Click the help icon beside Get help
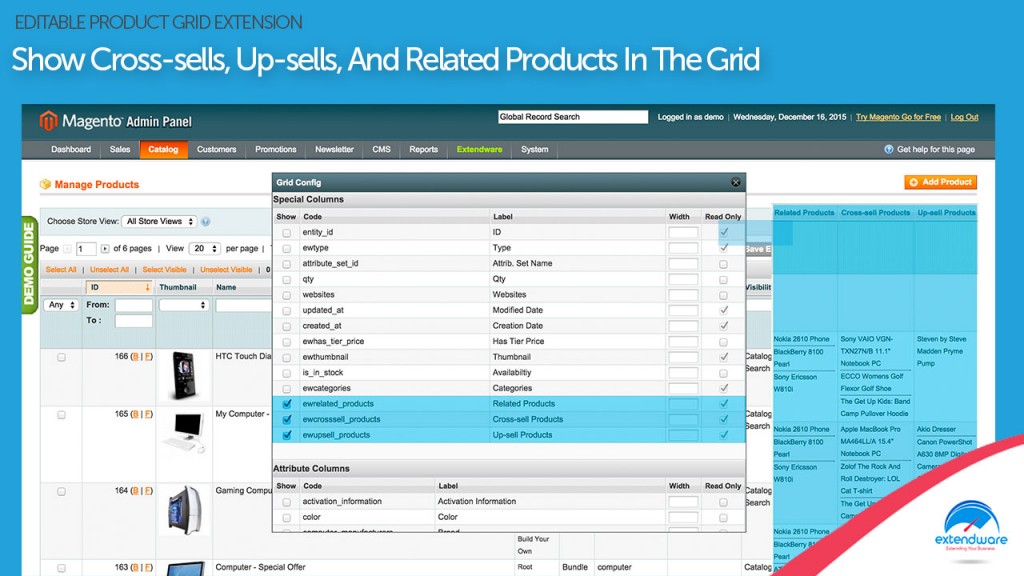This screenshot has width=1024, height=576. coord(888,150)
